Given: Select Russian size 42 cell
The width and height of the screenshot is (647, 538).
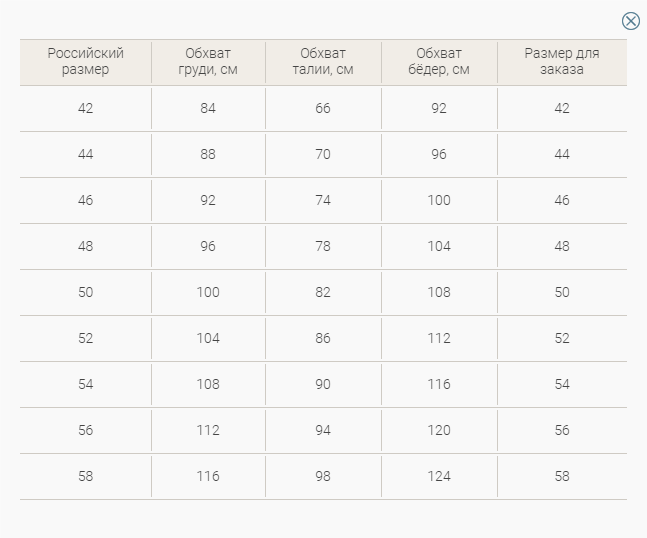Looking at the screenshot, I should coord(85,109).
